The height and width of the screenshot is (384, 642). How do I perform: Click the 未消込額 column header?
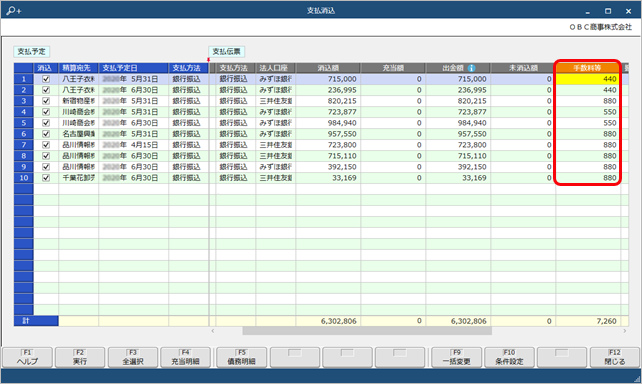coord(523,68)
